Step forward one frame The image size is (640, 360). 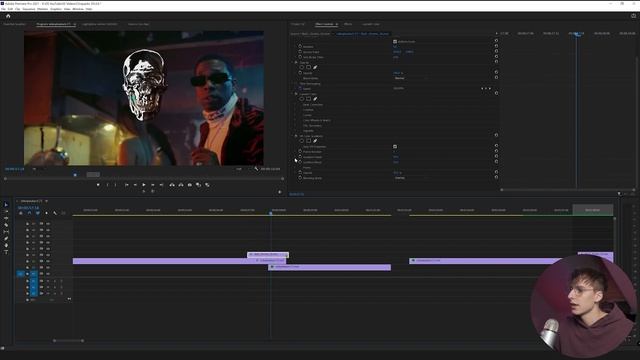coord(153,185)
